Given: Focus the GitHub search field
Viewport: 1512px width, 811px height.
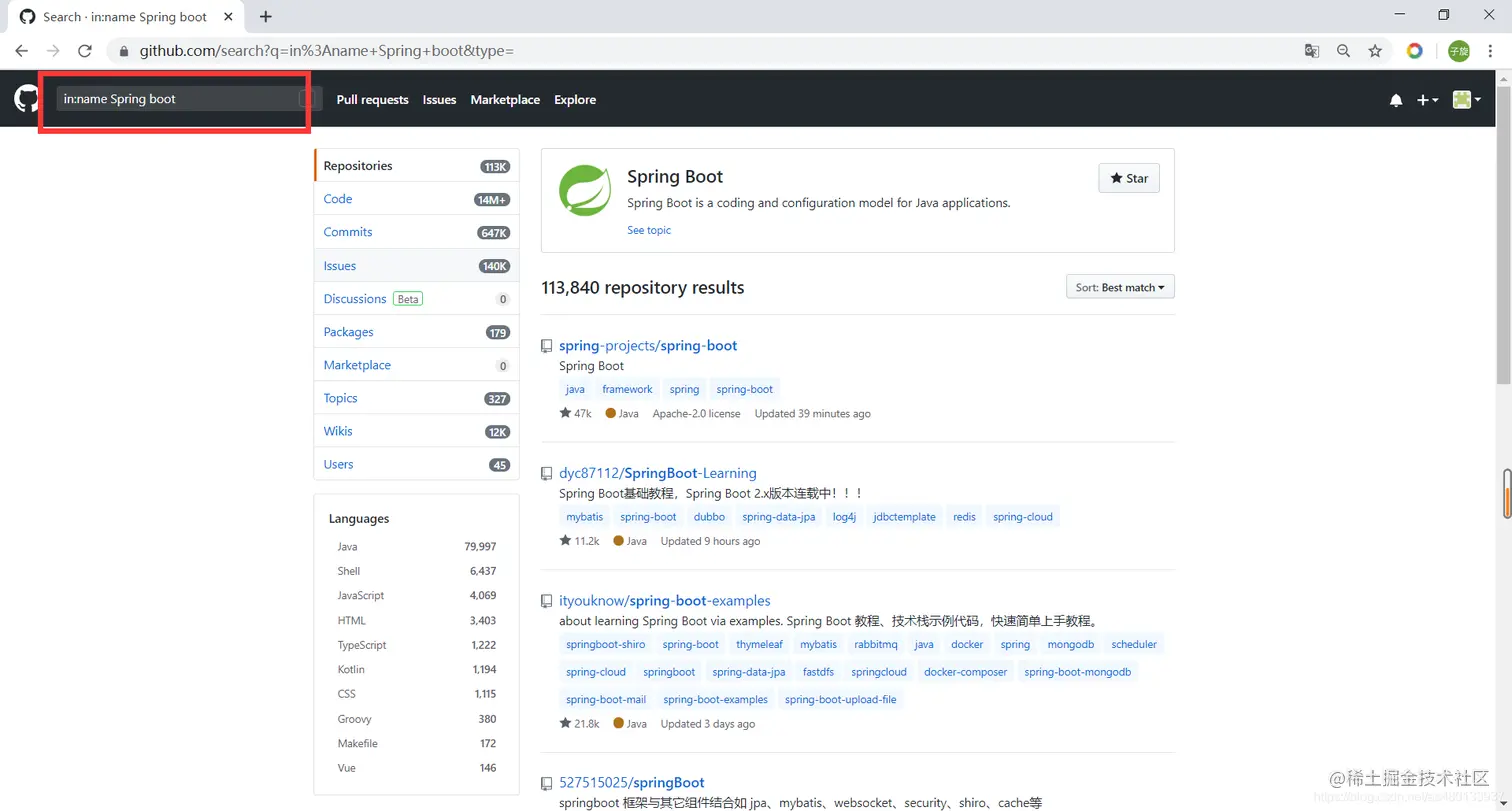Looking at the screenshot, I should pos(188,99).
